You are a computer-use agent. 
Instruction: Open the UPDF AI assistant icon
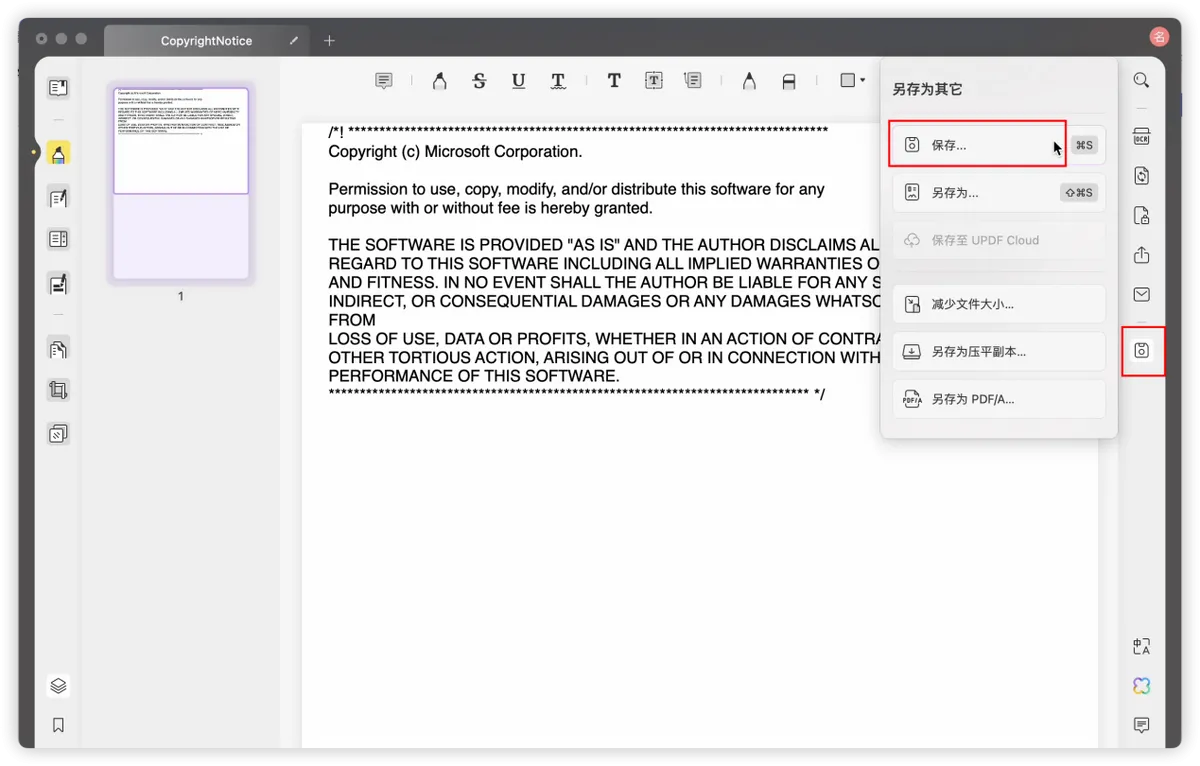[1141, 686]
